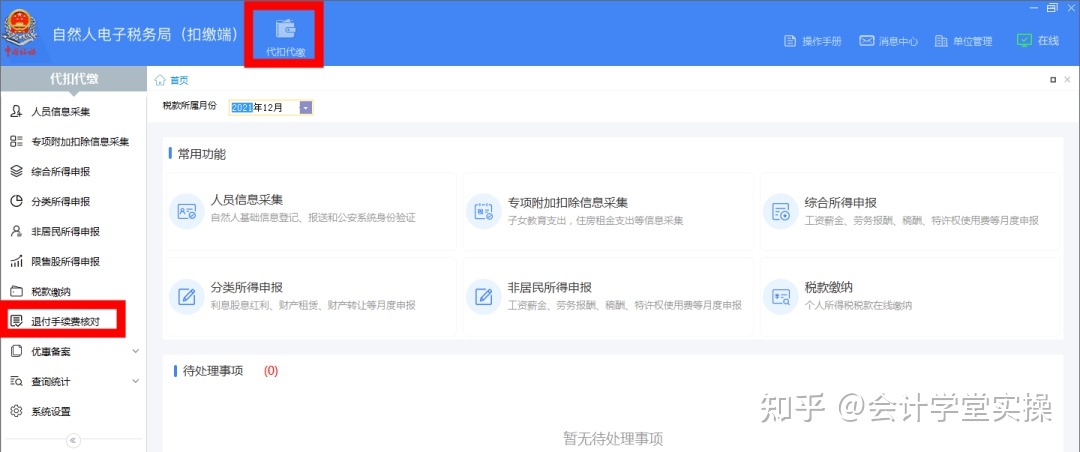
Task: Click 操作手册 link text
Action: point(822,41)
